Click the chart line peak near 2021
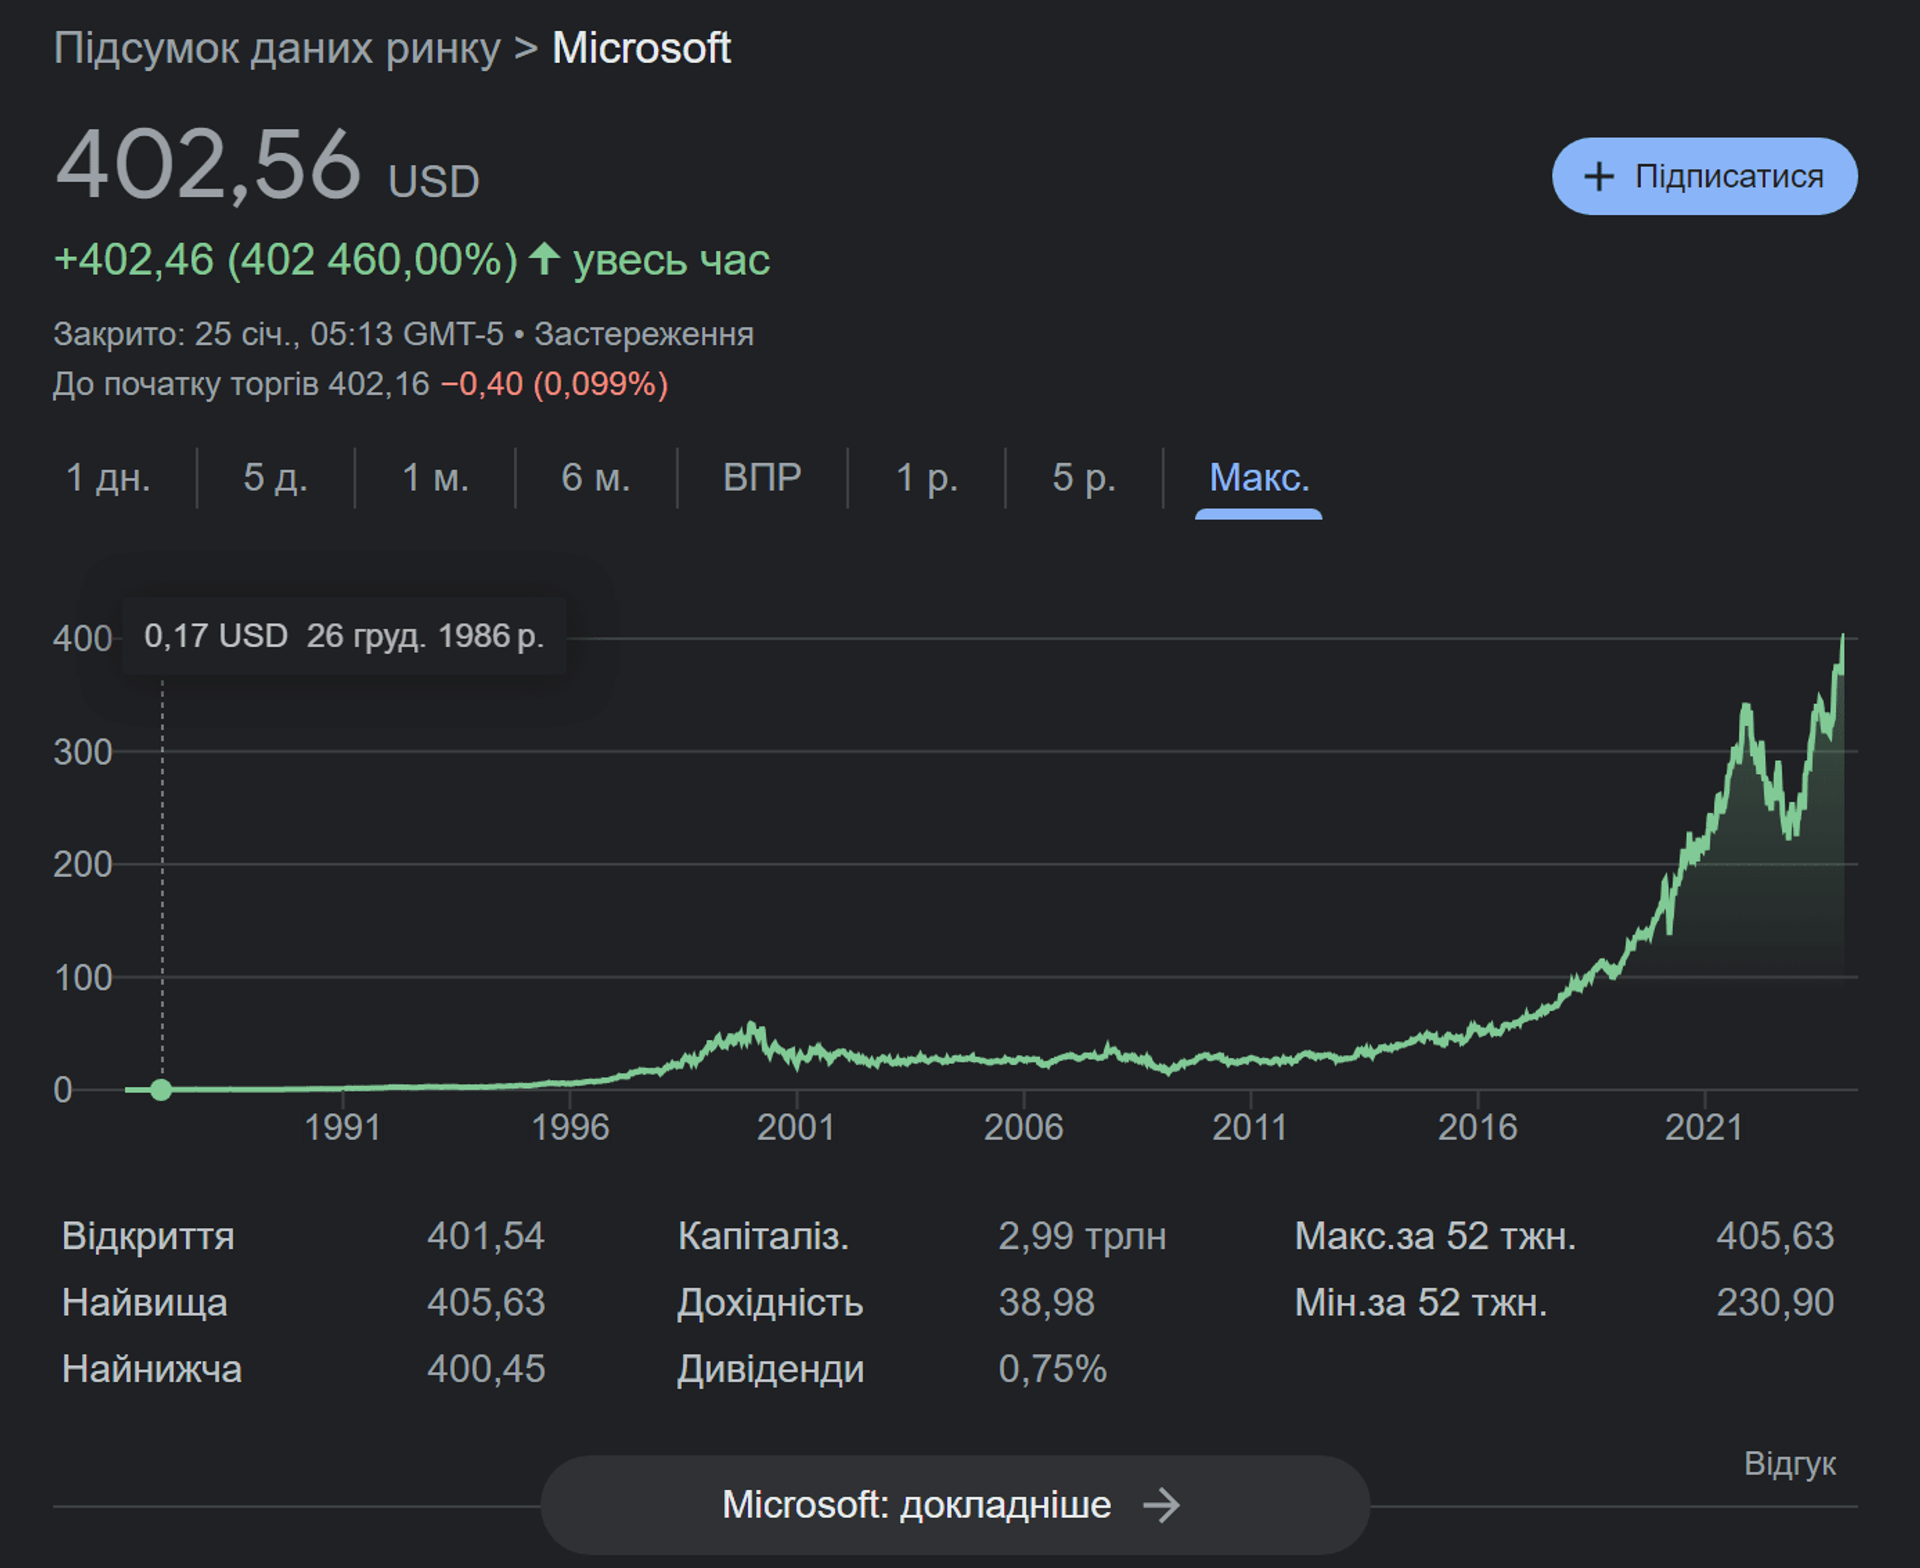The width and height of the screenshot is (1920, 1568). pos(1746,708)
